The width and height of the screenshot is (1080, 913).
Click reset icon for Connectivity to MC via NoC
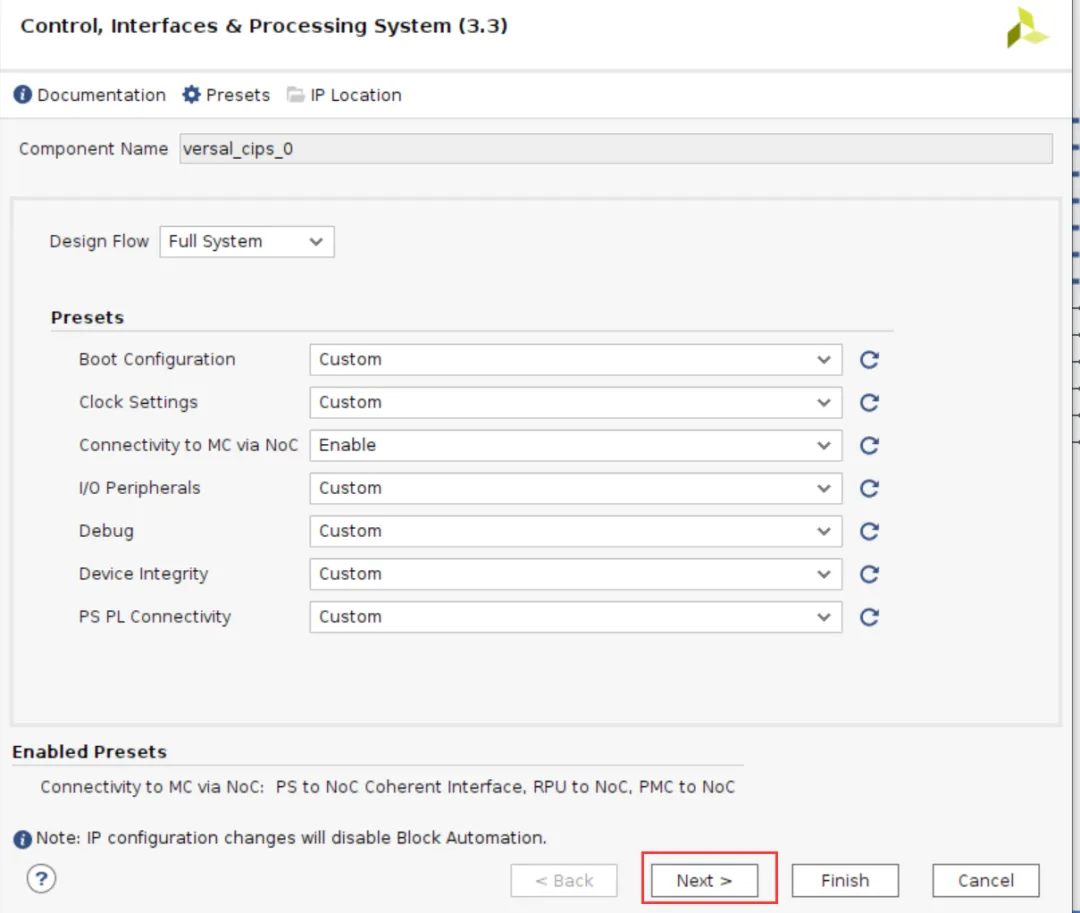coord(869,446)
